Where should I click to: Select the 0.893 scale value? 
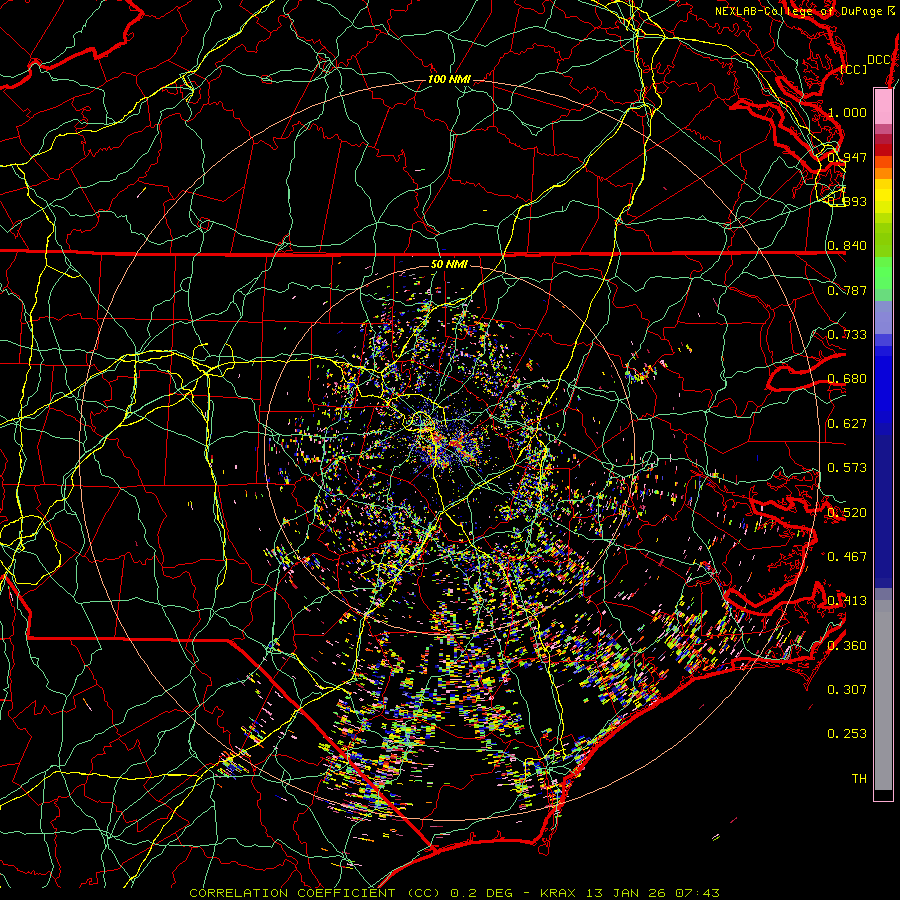pyautogui.click(x=847, y=201)
